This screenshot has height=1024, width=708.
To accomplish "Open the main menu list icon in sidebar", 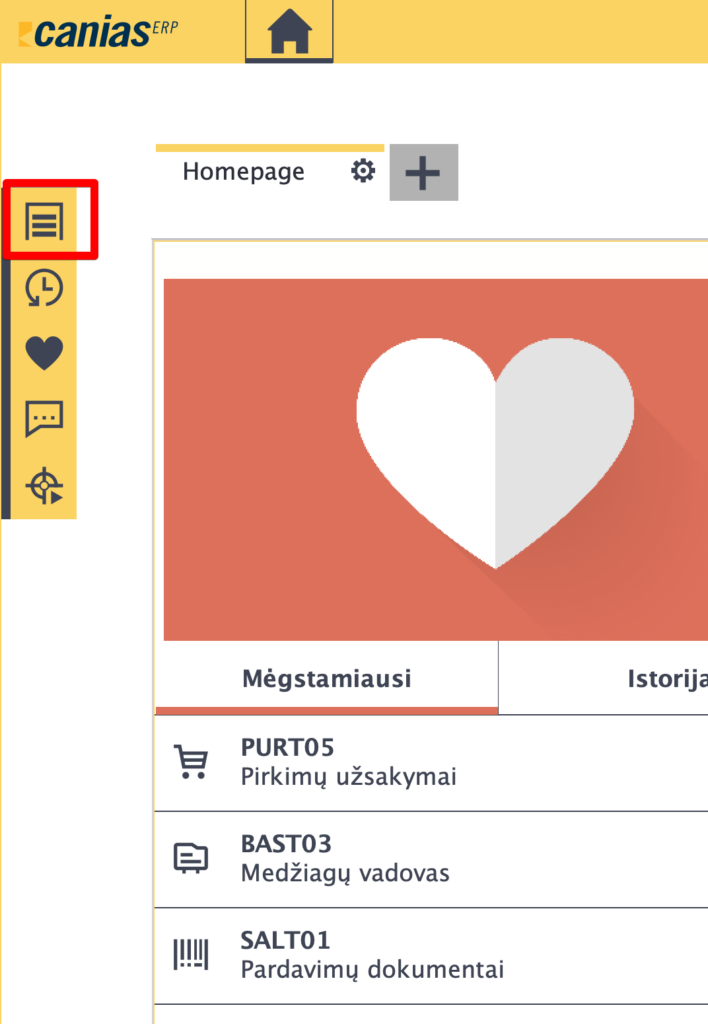I will tap(45, 220).
